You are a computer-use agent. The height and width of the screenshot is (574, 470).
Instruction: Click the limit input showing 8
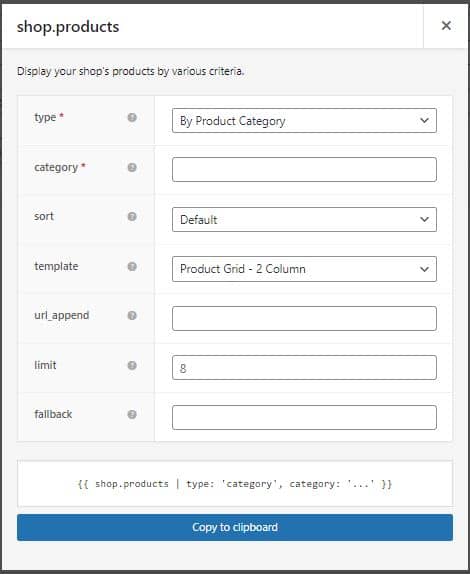coord(304,368)
